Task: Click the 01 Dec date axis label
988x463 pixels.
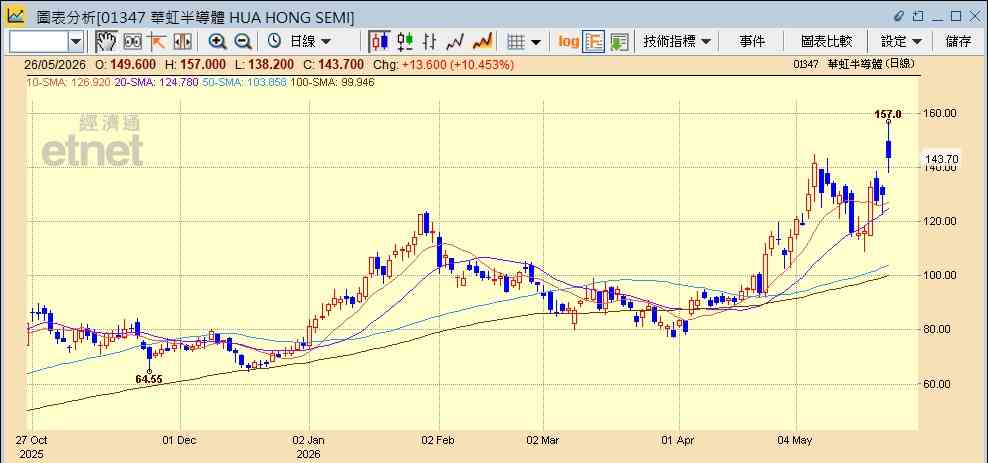Action: coord(180,440)
